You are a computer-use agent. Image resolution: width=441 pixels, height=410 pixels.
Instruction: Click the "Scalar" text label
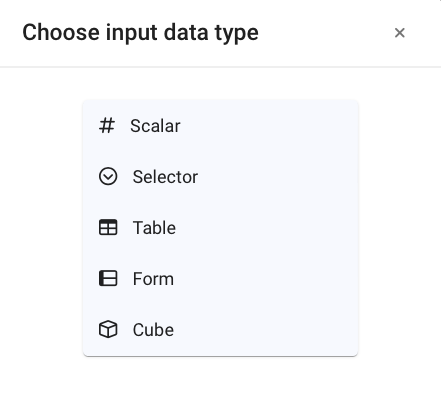(155, 126)
